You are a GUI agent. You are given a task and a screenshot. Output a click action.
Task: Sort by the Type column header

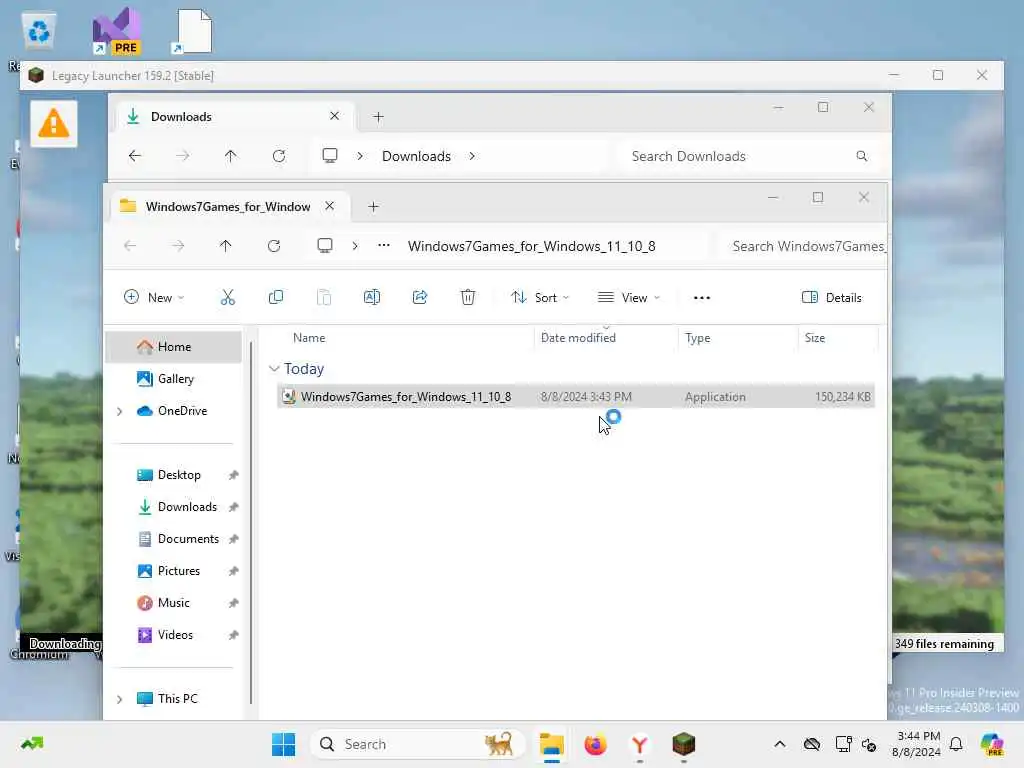click(697, 338)
